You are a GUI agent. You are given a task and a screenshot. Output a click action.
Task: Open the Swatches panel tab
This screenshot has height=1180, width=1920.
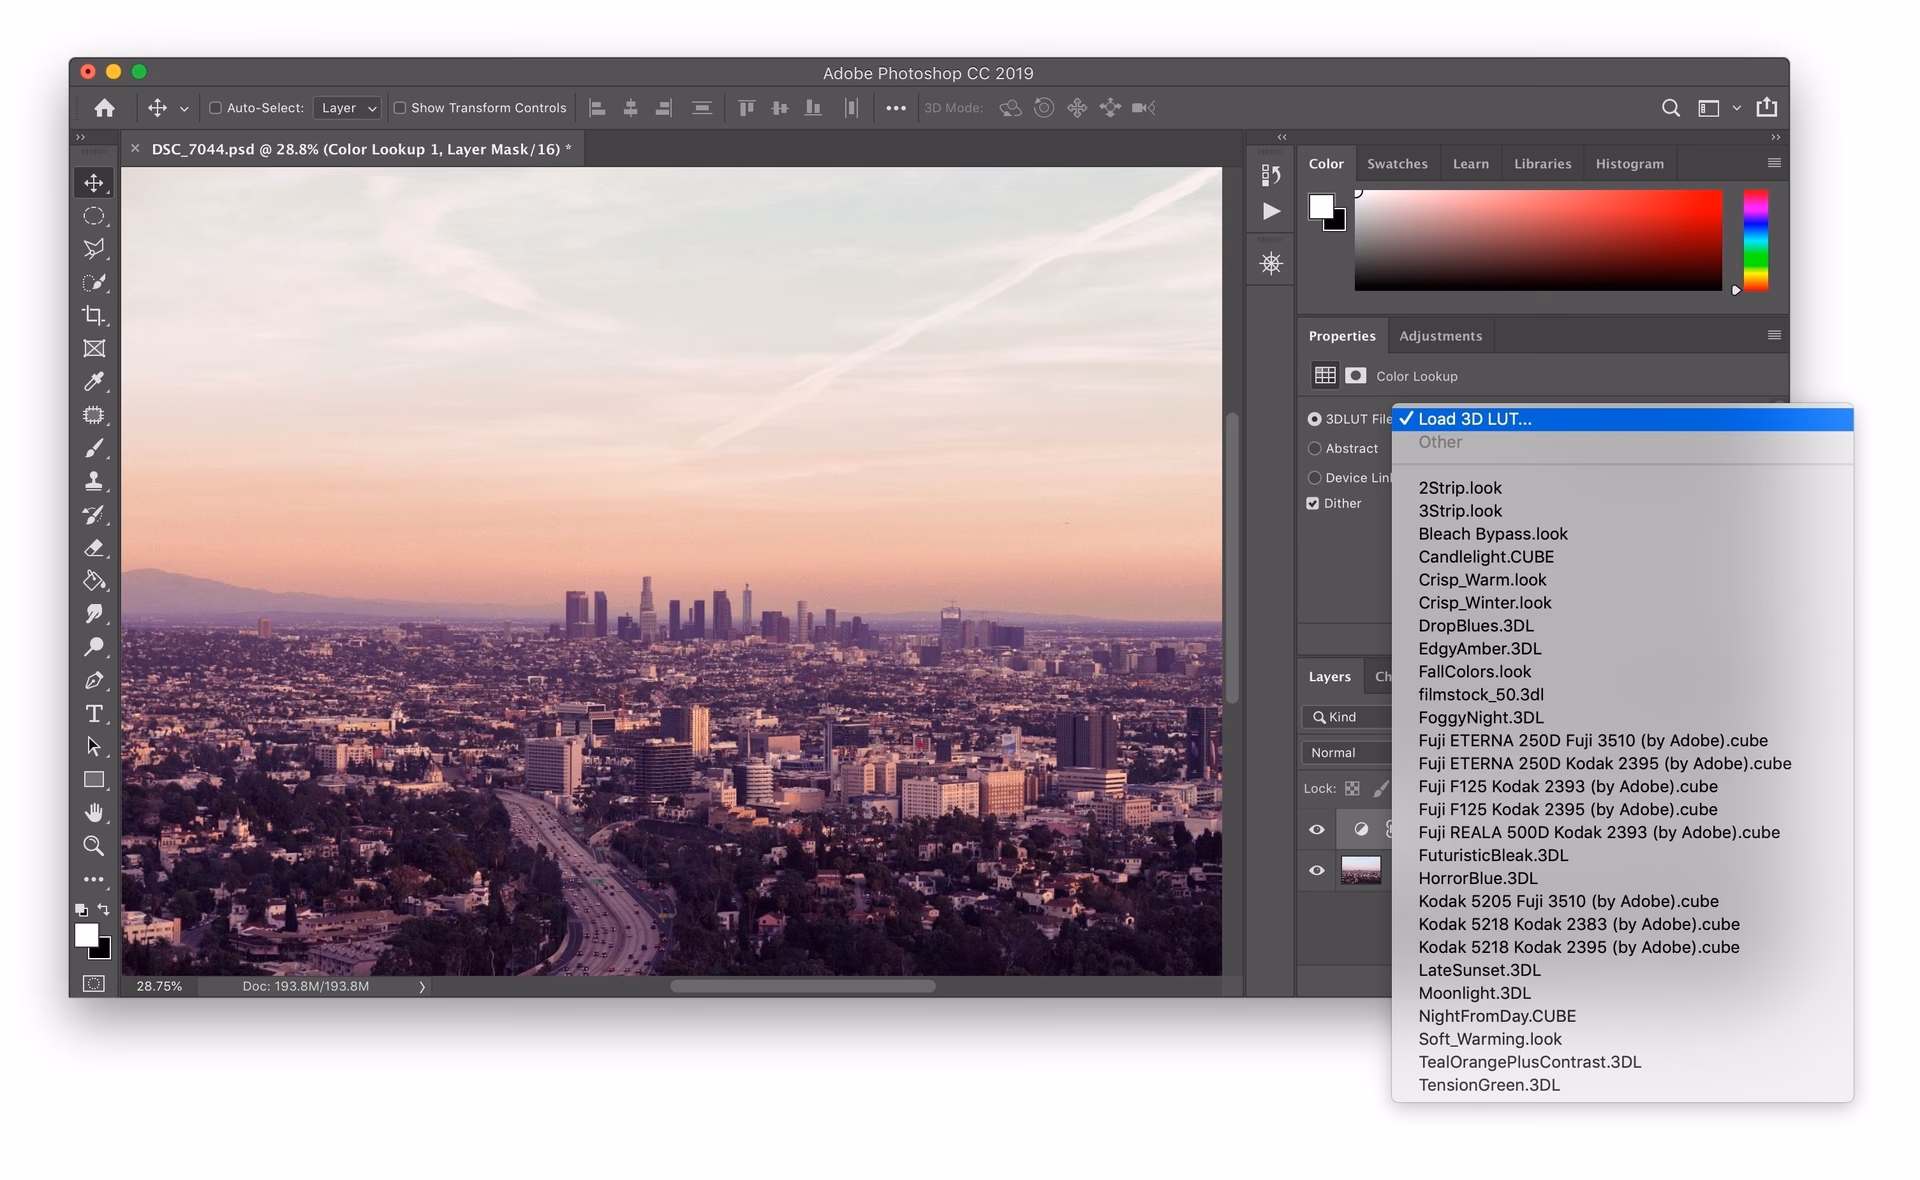coord(1397,163)
